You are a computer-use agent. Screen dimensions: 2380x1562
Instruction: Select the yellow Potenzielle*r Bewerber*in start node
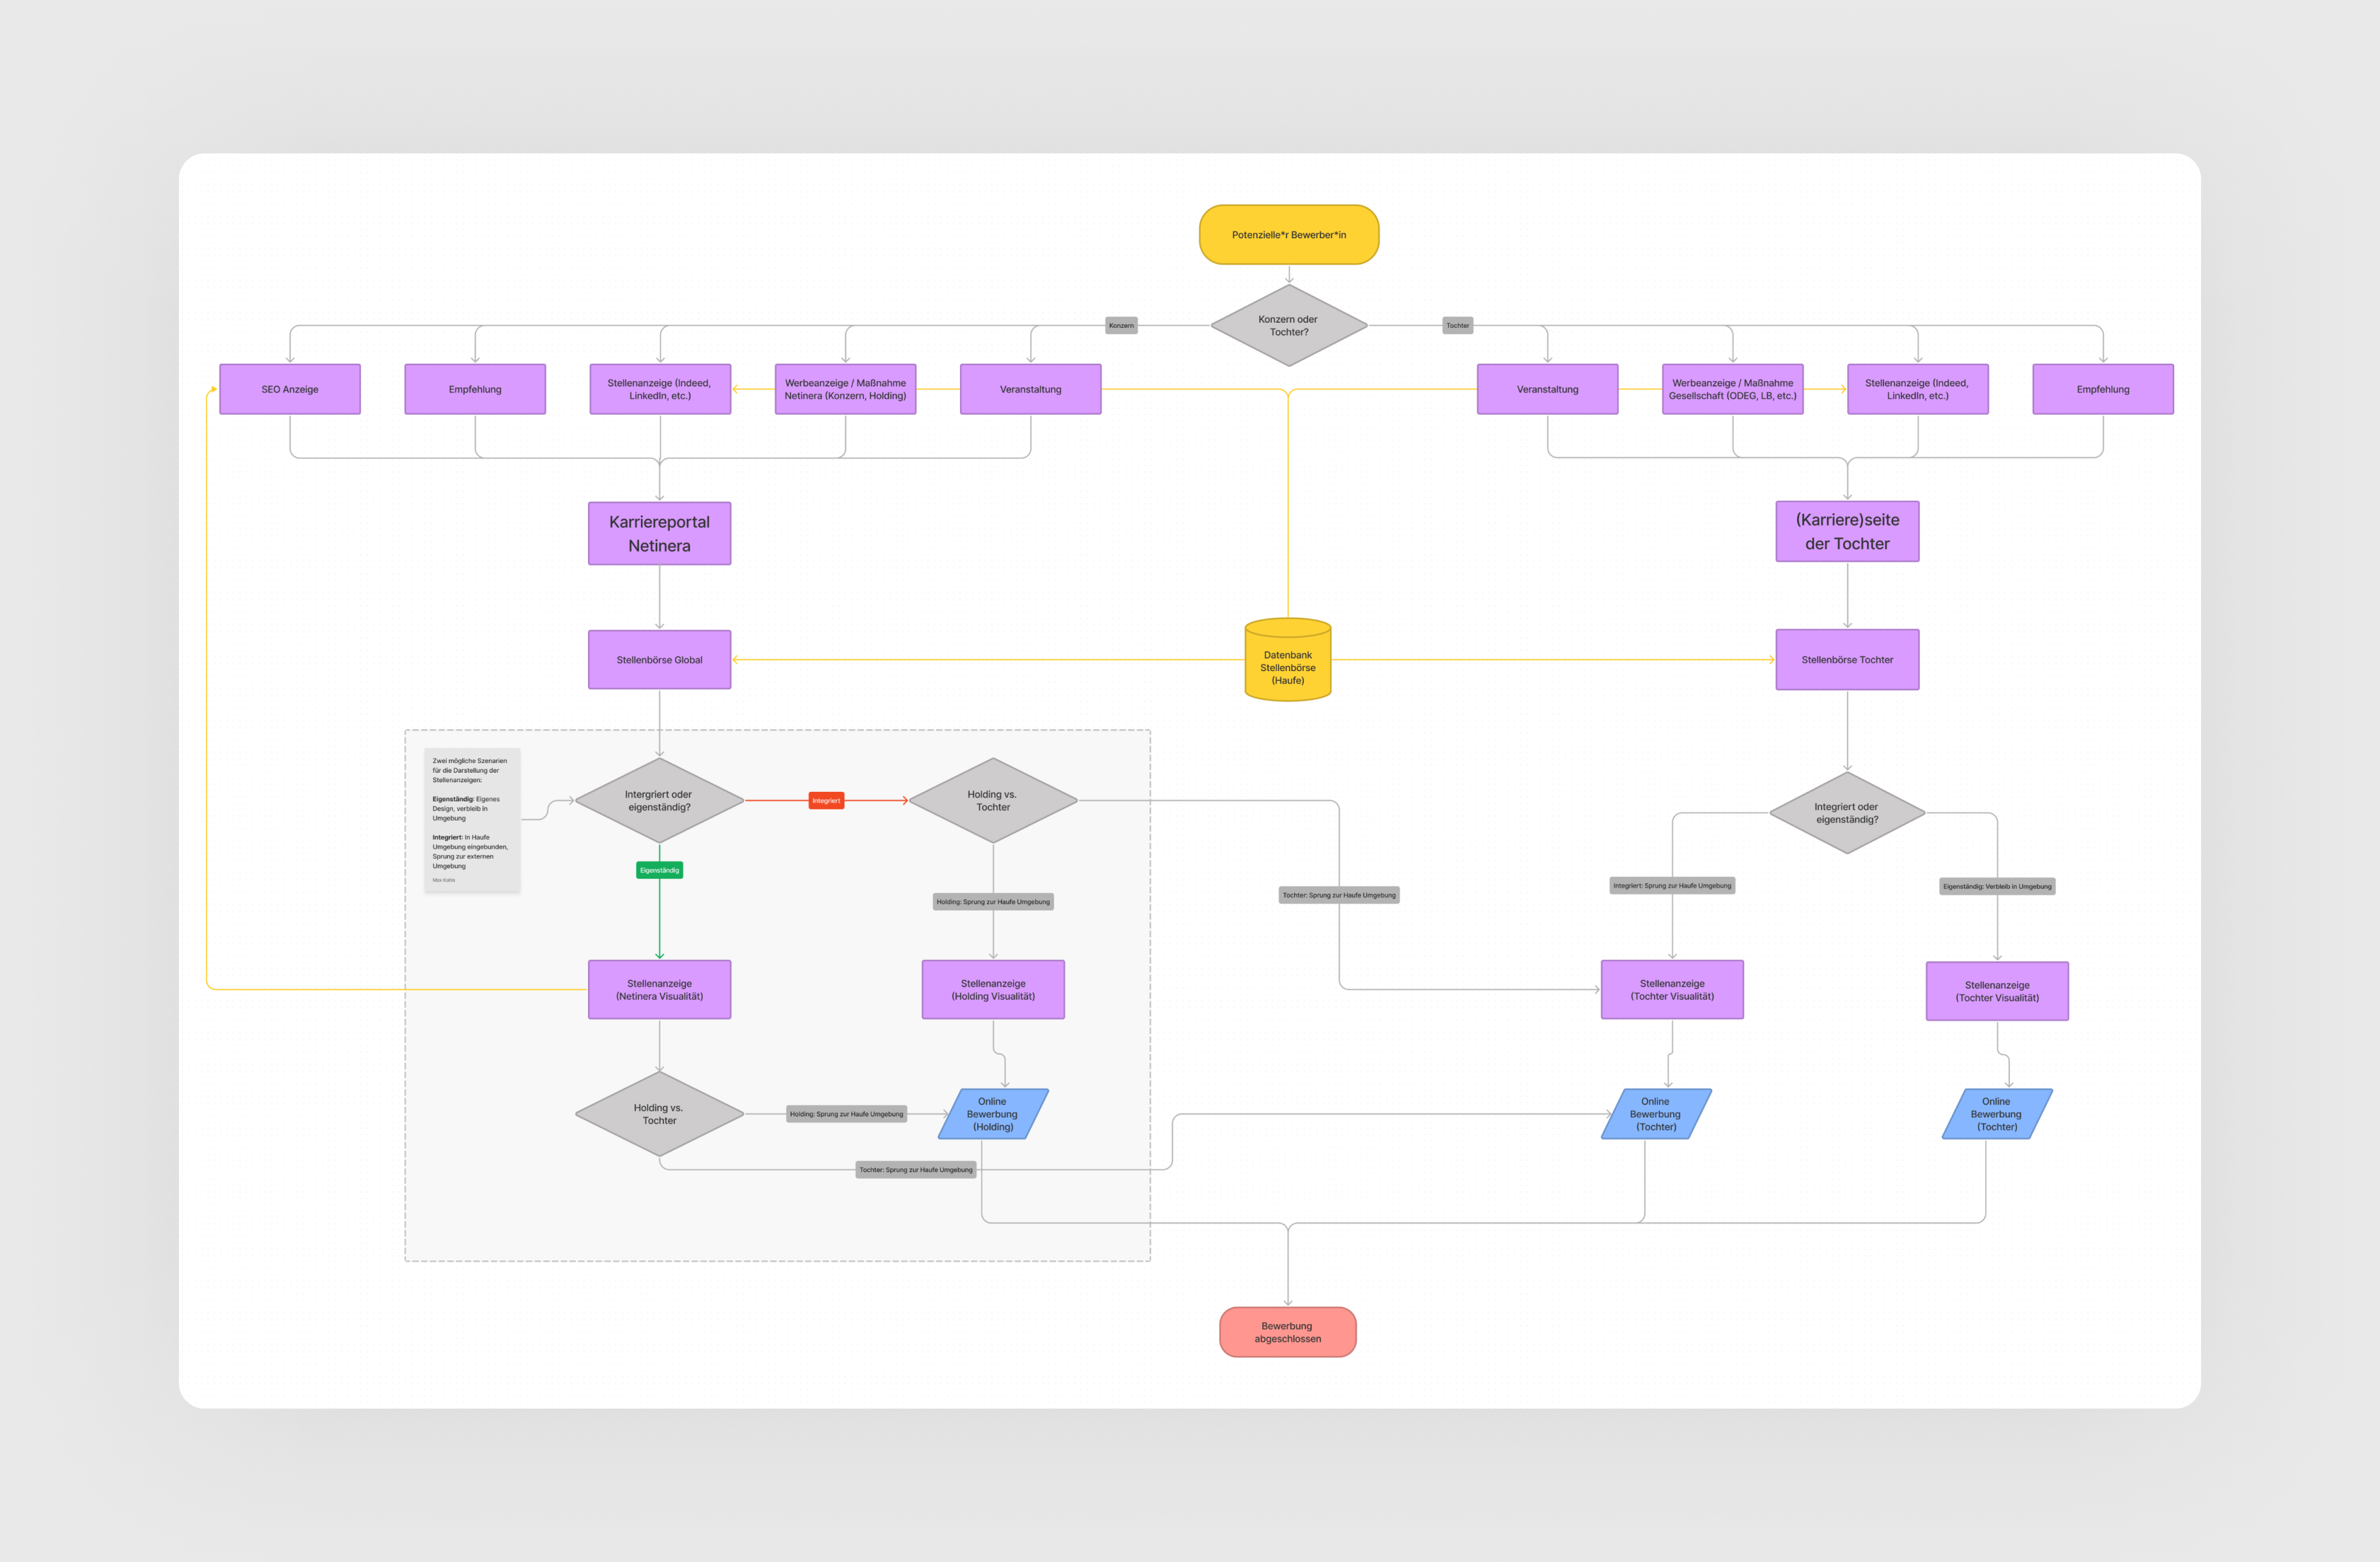(1288, 235)
